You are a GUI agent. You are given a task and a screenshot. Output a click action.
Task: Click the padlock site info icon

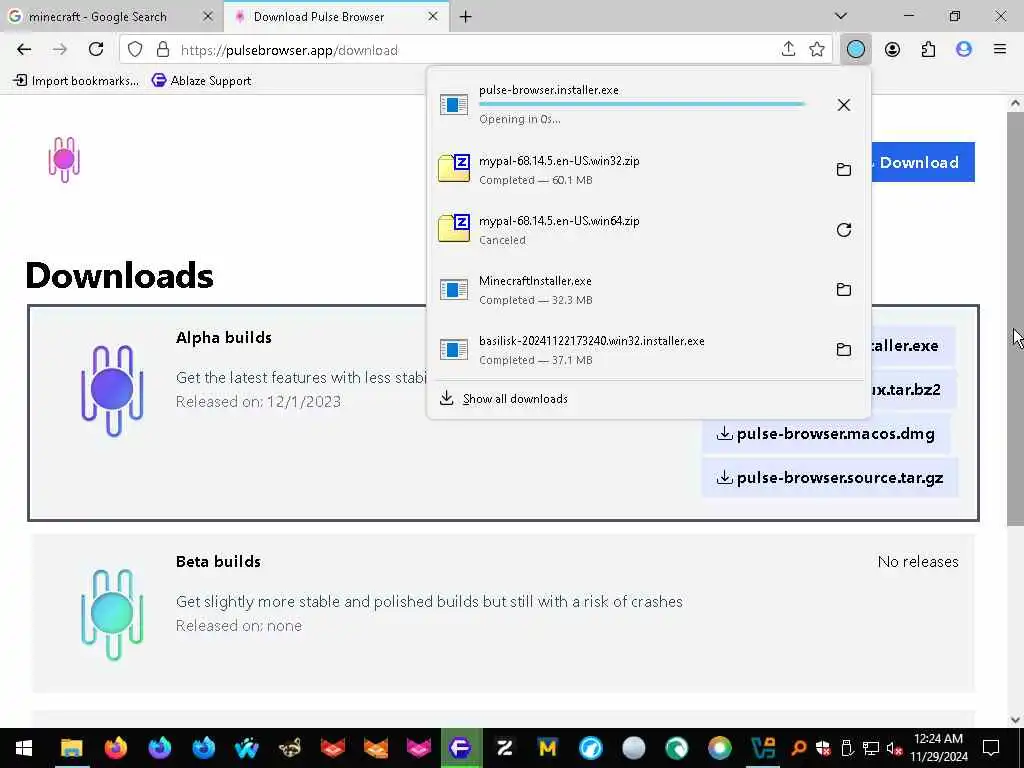(x=163, y=50)
